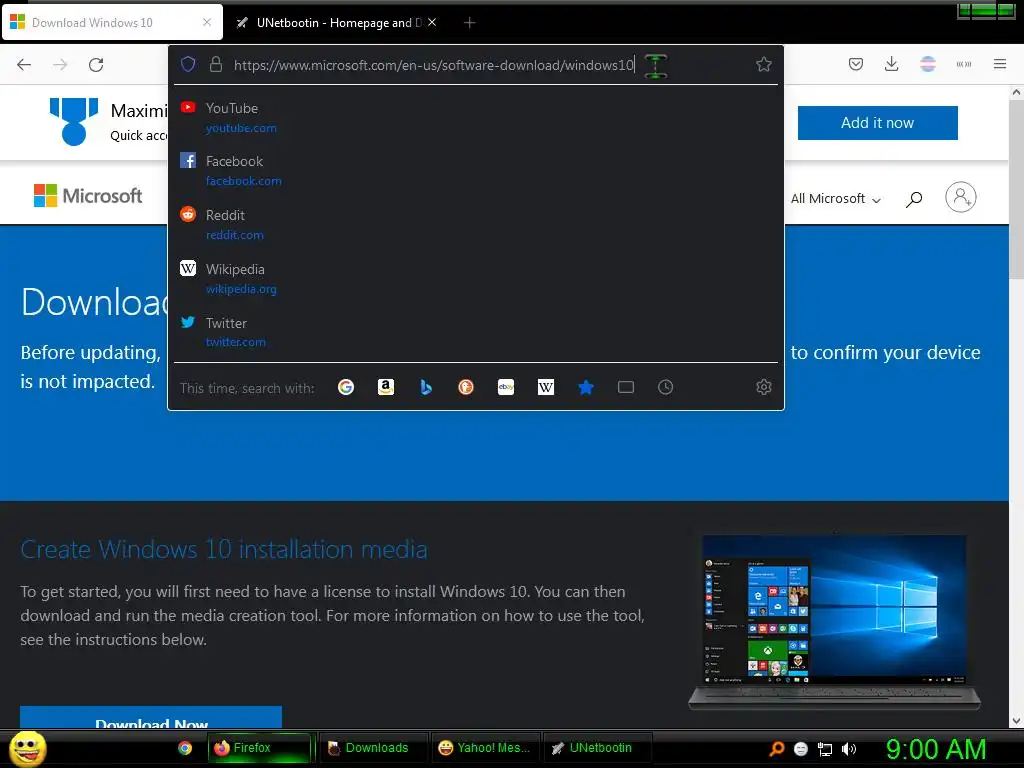Reload the page with the refresh icon

coord(96,65)
